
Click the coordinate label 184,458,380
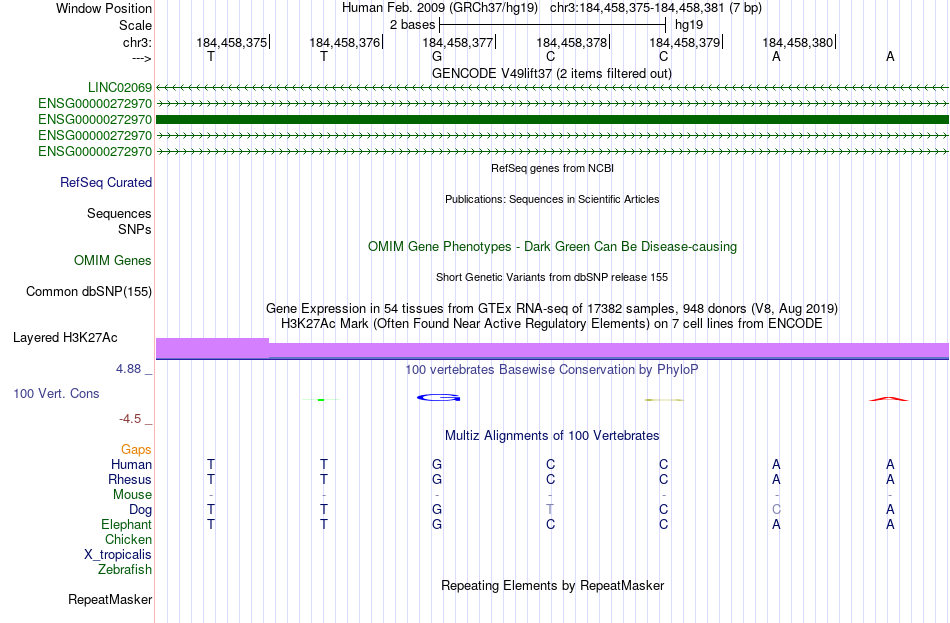[797, 42]
